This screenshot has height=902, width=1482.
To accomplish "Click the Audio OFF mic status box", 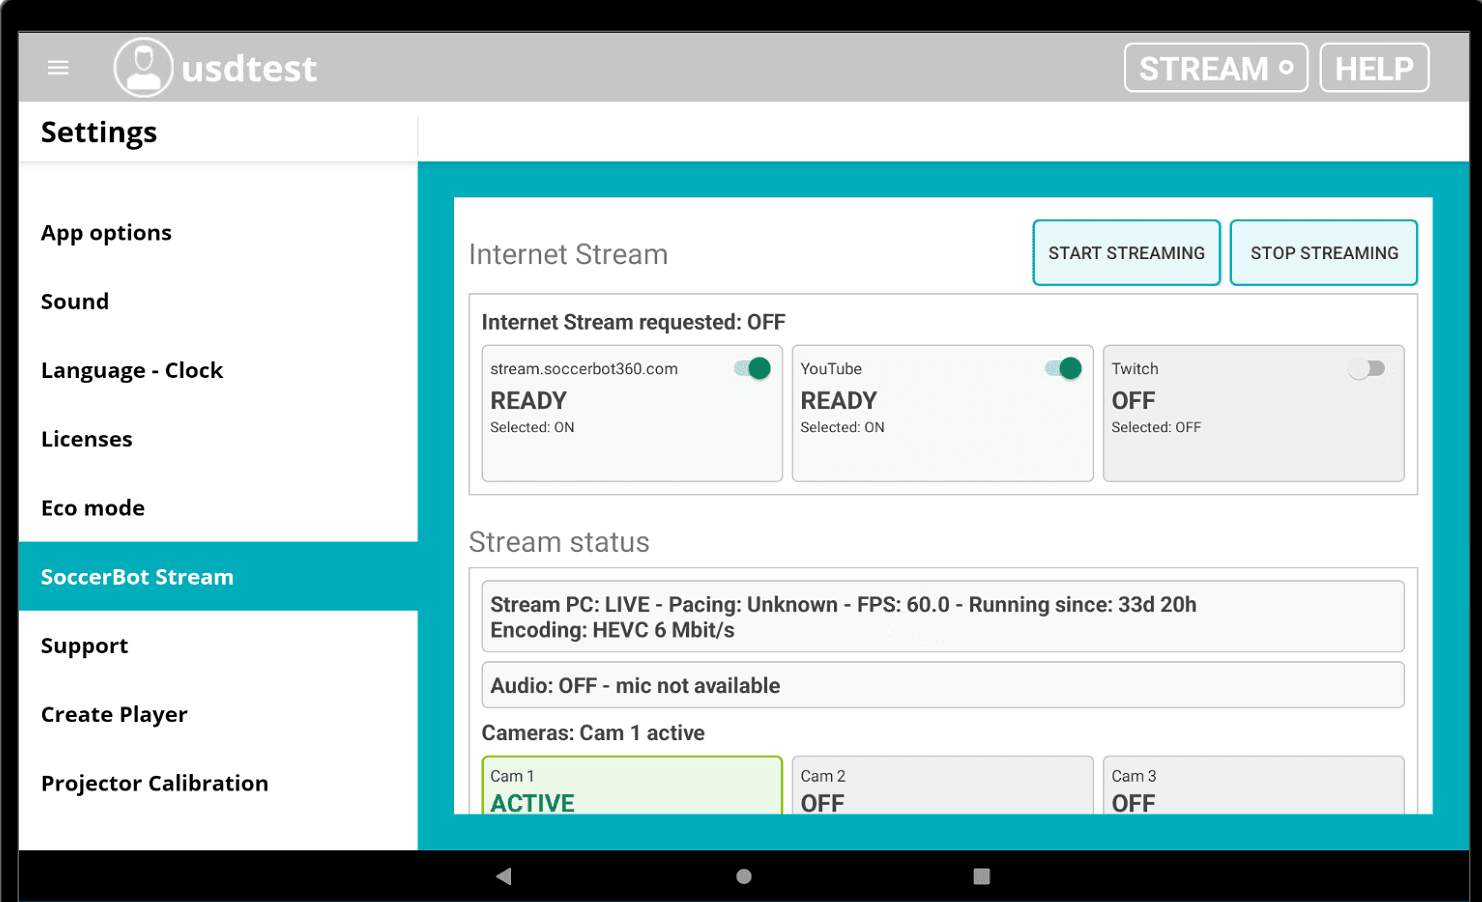I will tap(943, 685).
